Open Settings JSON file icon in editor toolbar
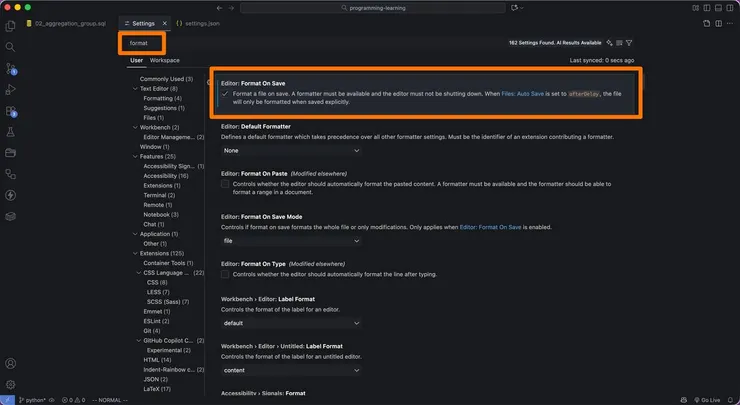This screenshot has width=740, height=405. pos(706,24)
